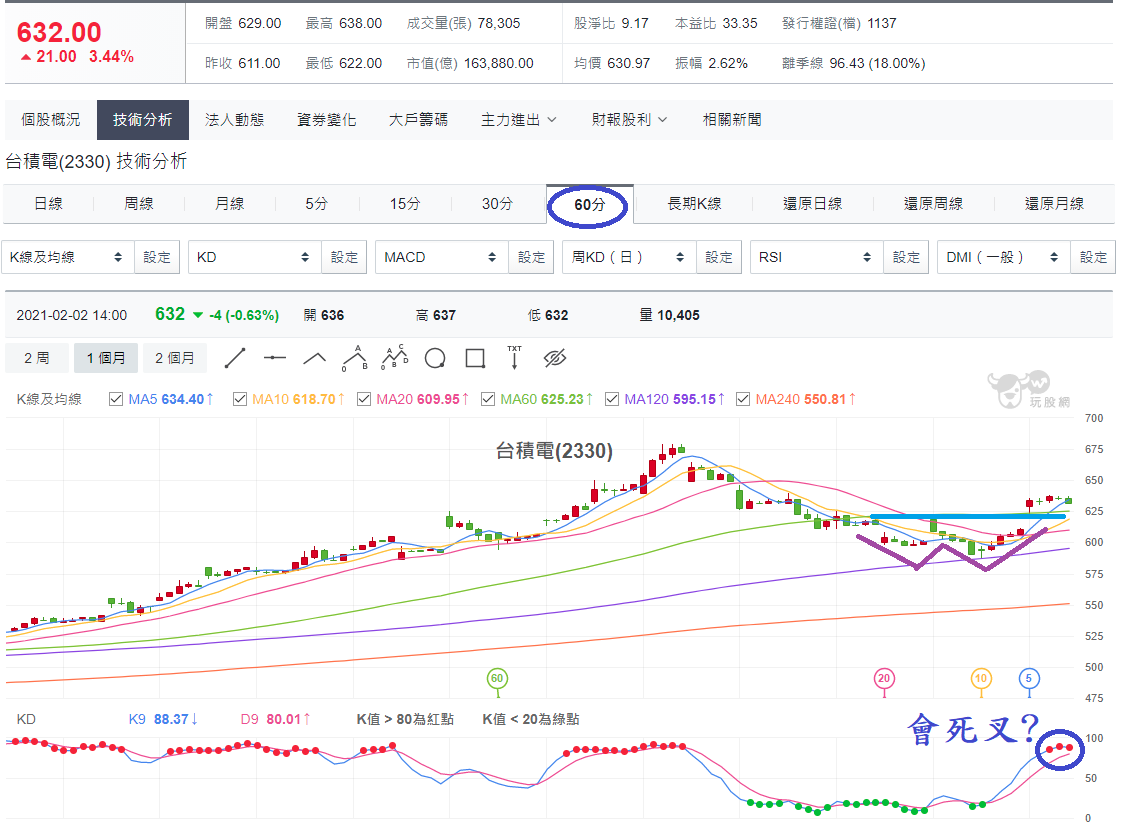Set chart range to 2 個月
Viewport: 1122px width, 830px height.
(x=175, y=358)
